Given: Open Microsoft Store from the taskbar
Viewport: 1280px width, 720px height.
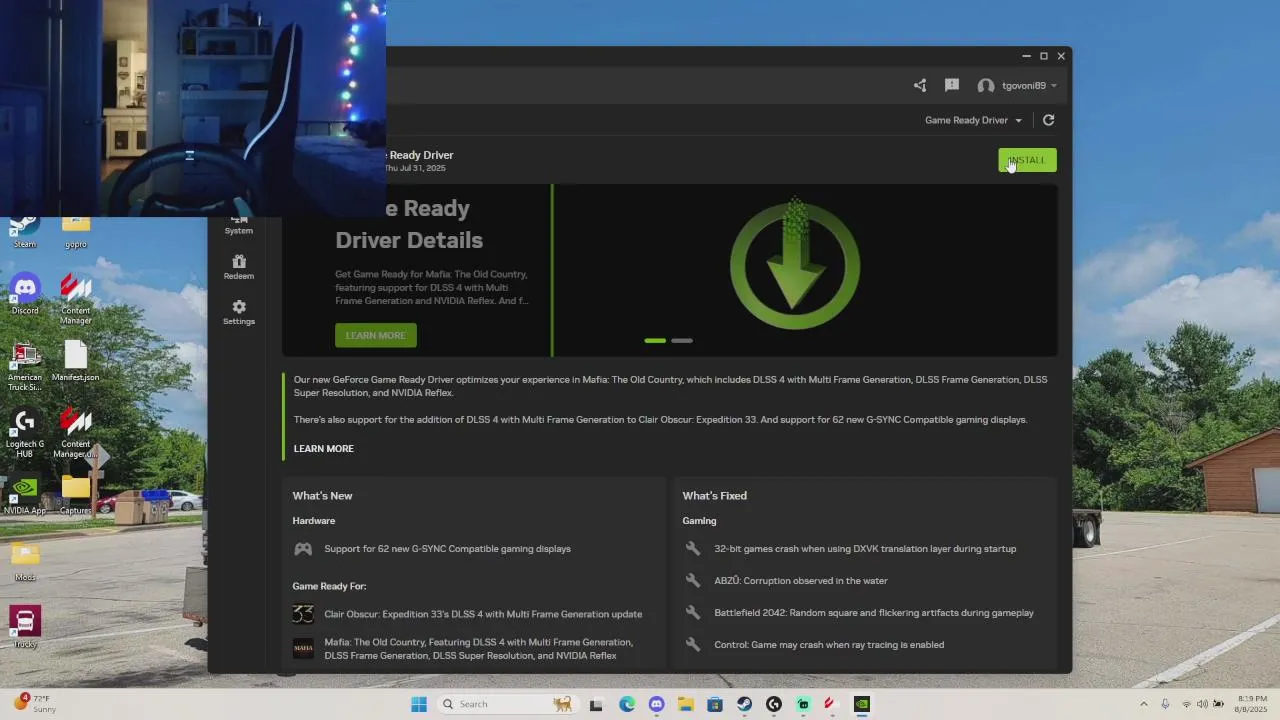Looking at the screenshot, I should [x=715, y=704].
